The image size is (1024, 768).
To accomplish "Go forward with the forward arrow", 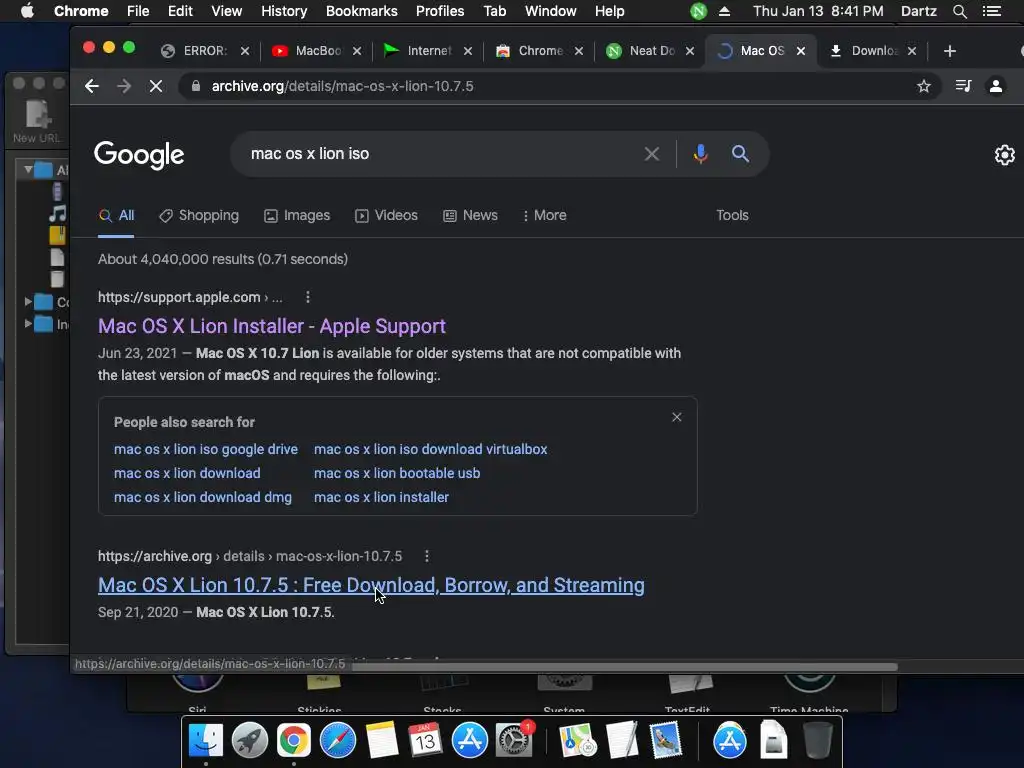I will (123, 86).
